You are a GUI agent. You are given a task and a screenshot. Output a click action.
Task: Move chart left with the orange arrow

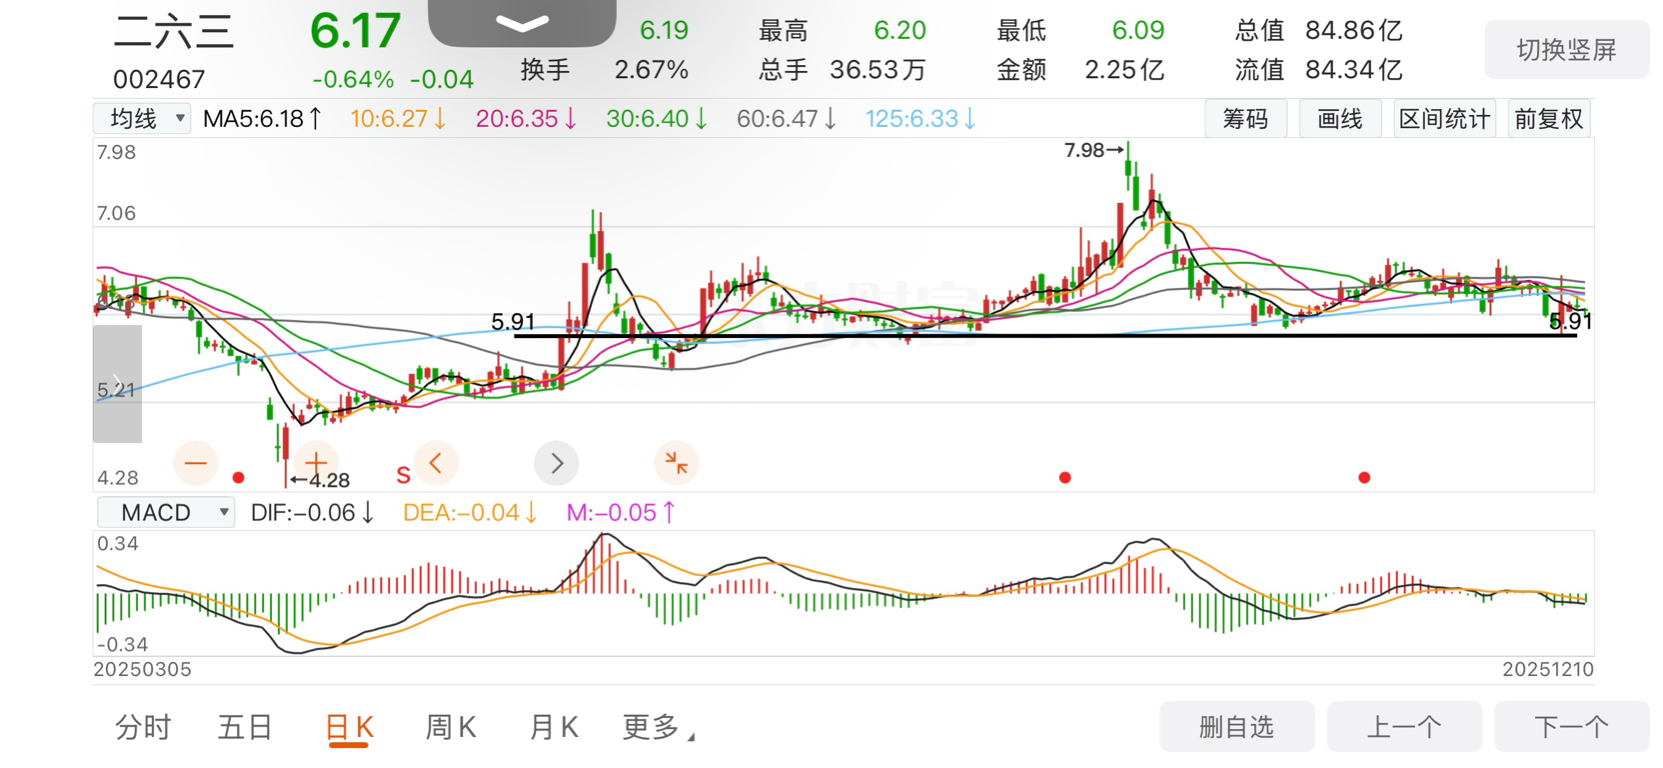point(436,463)
